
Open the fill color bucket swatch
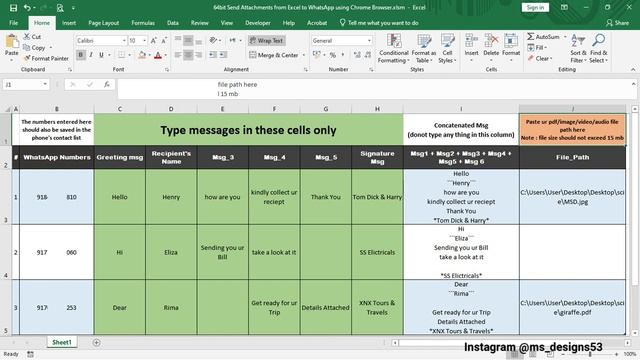142,55
